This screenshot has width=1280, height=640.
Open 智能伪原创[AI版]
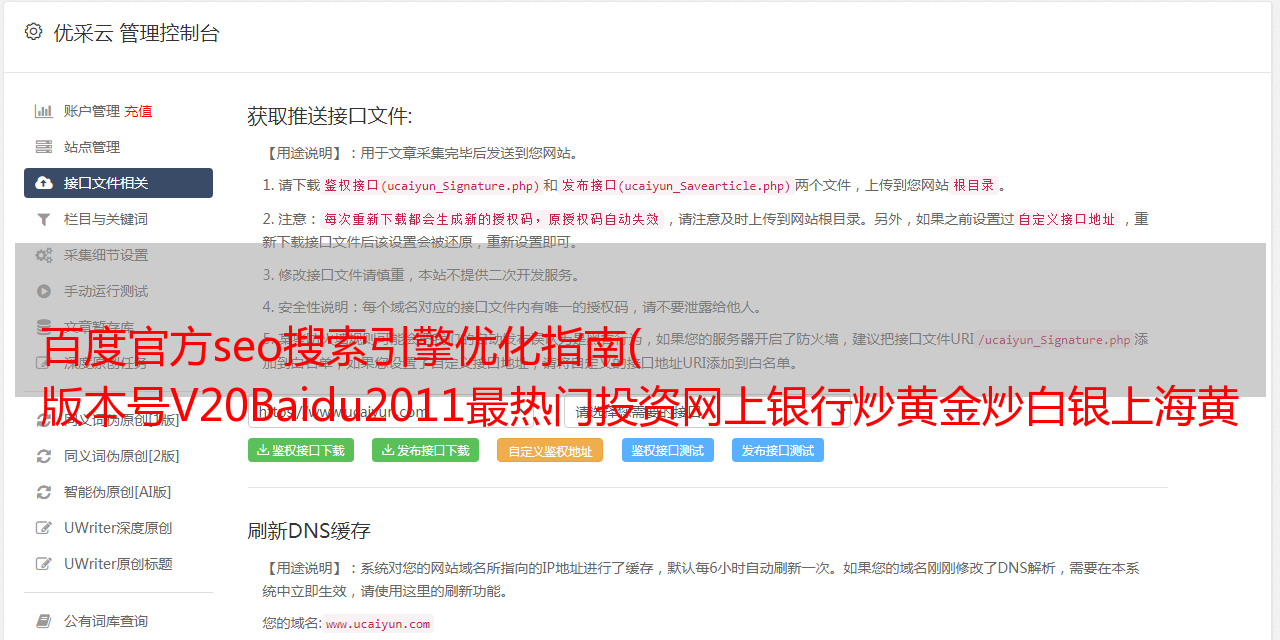point(118,492)
